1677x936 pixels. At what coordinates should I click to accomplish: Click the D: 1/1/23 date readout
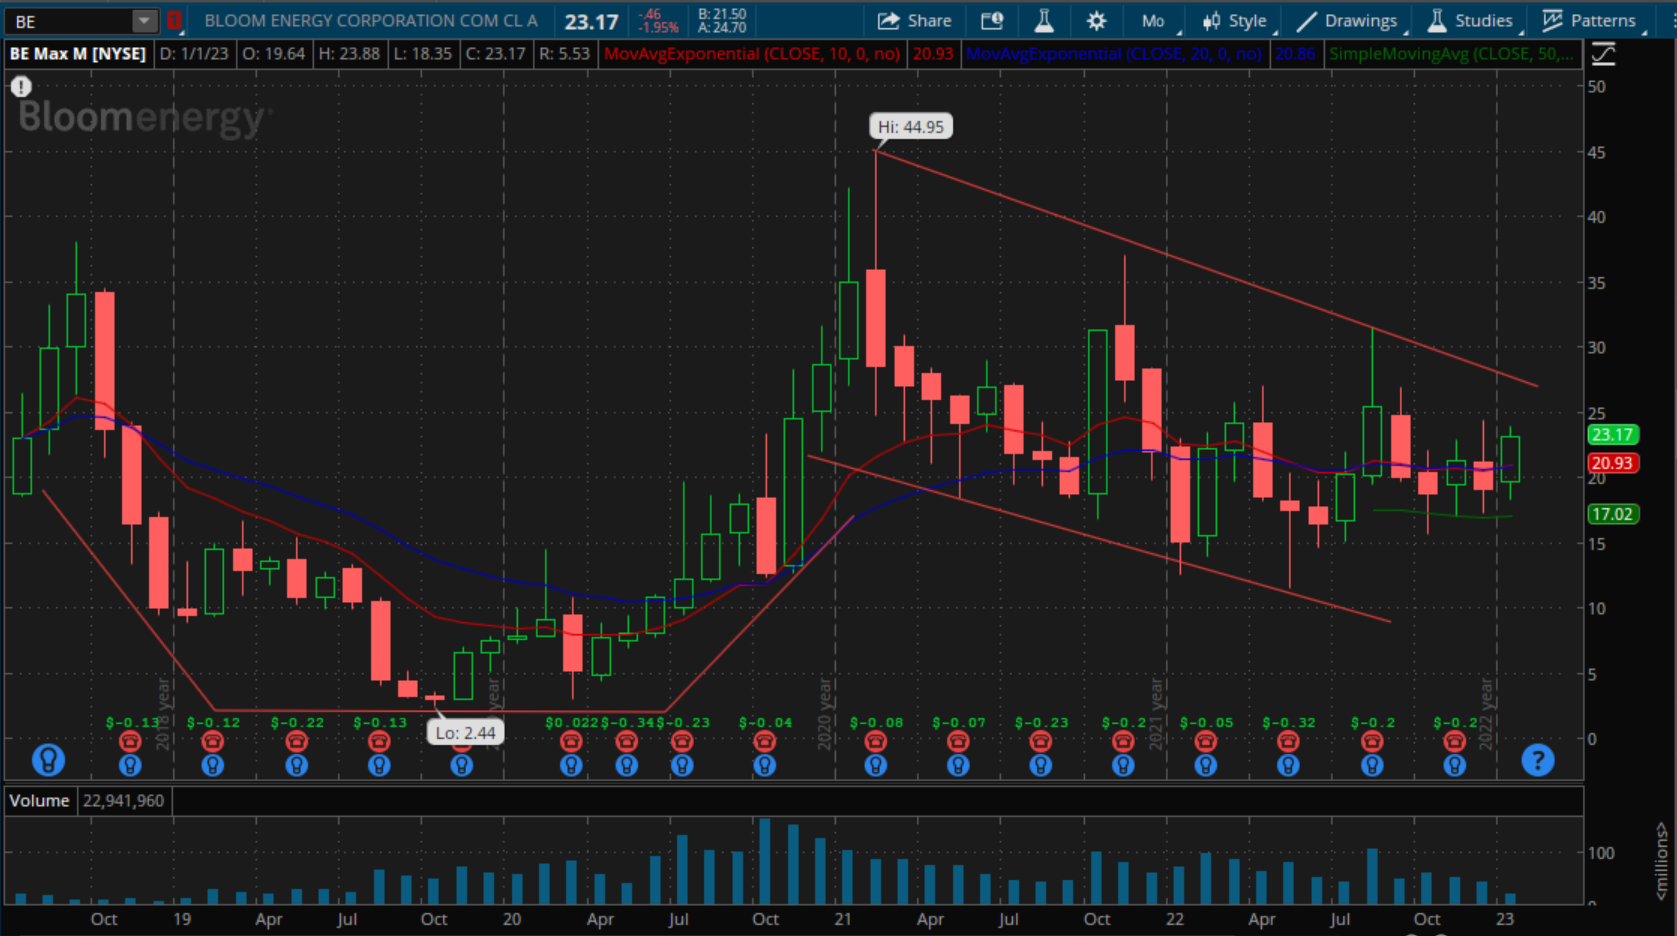196,54
